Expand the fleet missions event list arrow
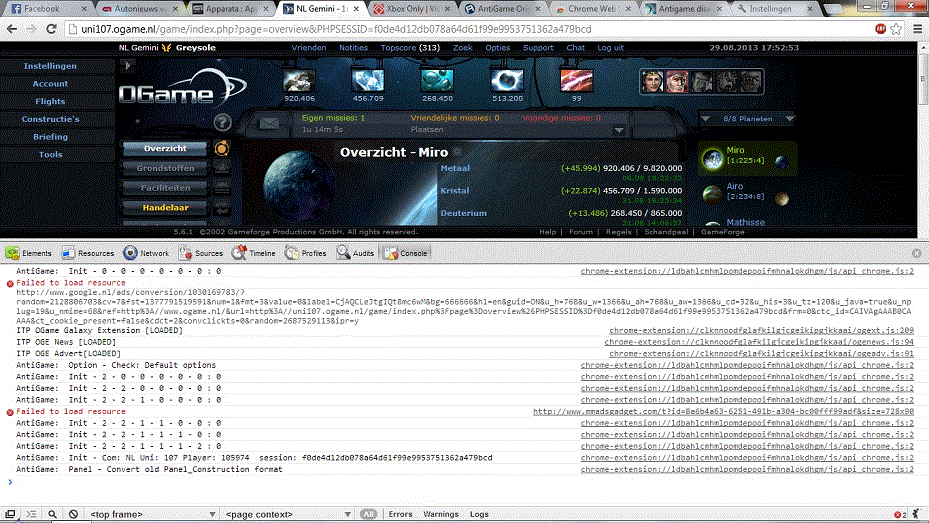This screenshot has width=929, height=523. tap(619, 130)
